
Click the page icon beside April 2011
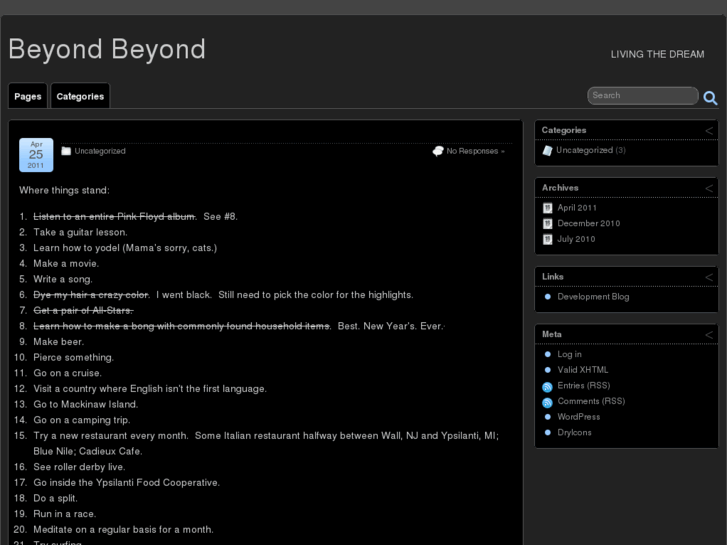point(547,208)
